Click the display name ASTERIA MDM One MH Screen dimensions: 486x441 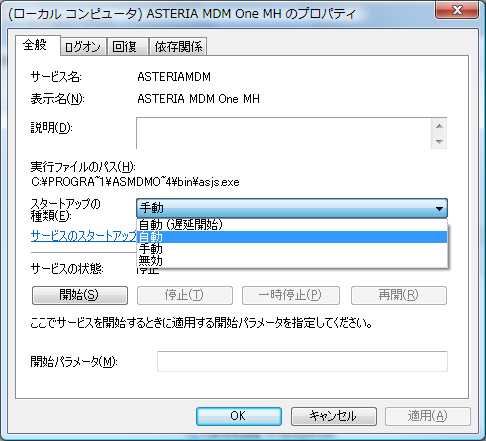coord(198,99)
